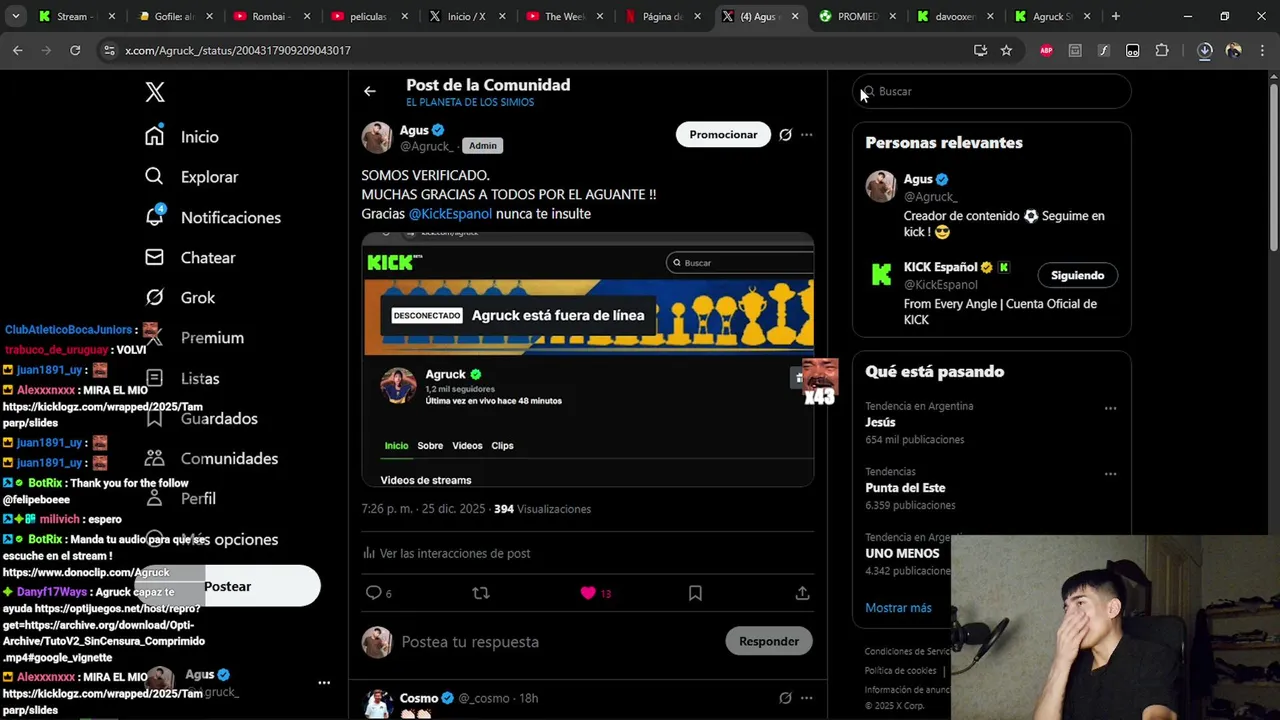1280x720 pixels.
Task: Open the three-dot menu on Cosmo's reply
Action: click(807, 698)
